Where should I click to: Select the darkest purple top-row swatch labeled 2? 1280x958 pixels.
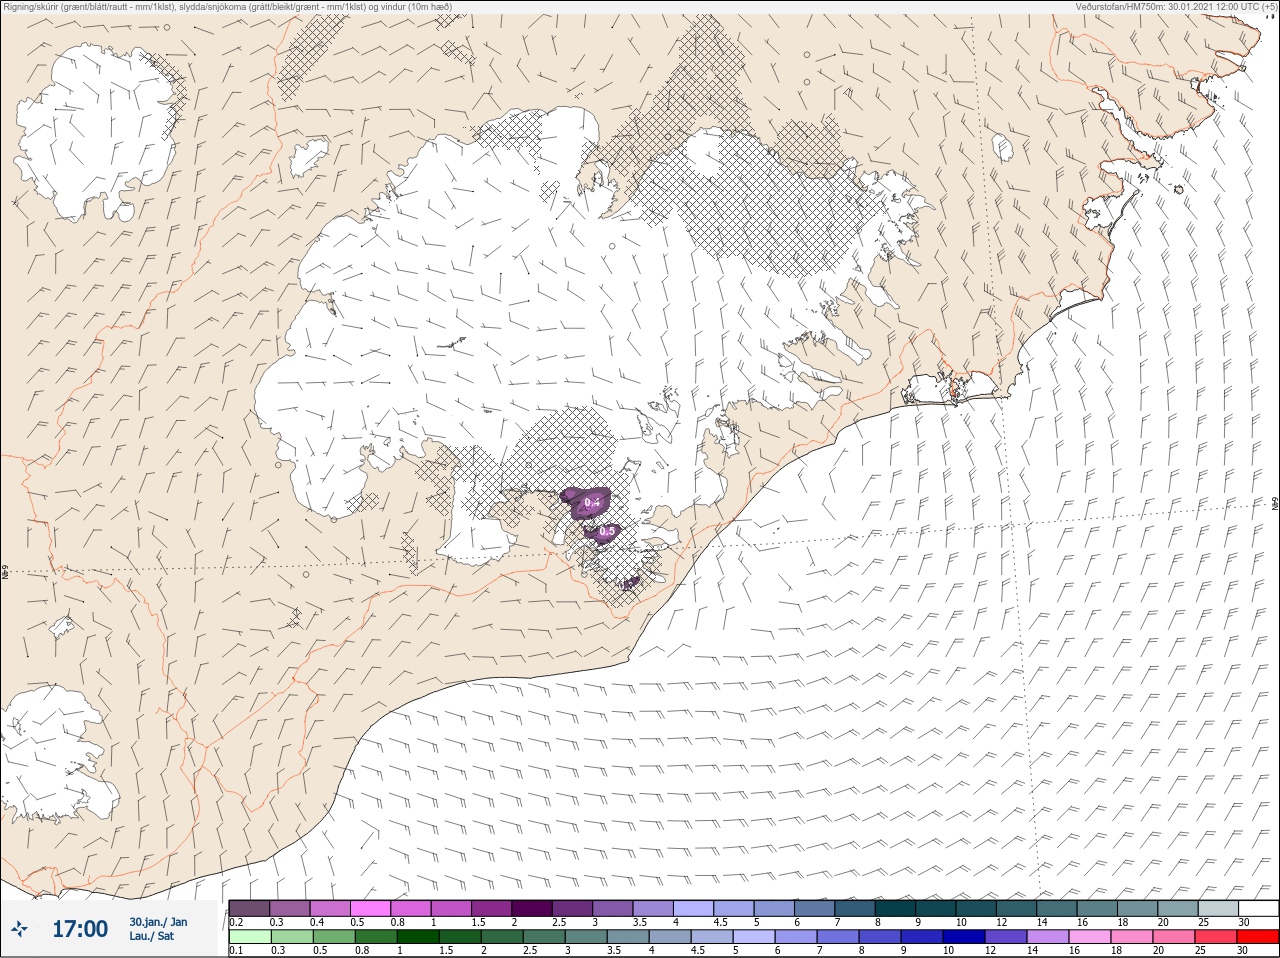pyautogui.click(x=533, y=908)
